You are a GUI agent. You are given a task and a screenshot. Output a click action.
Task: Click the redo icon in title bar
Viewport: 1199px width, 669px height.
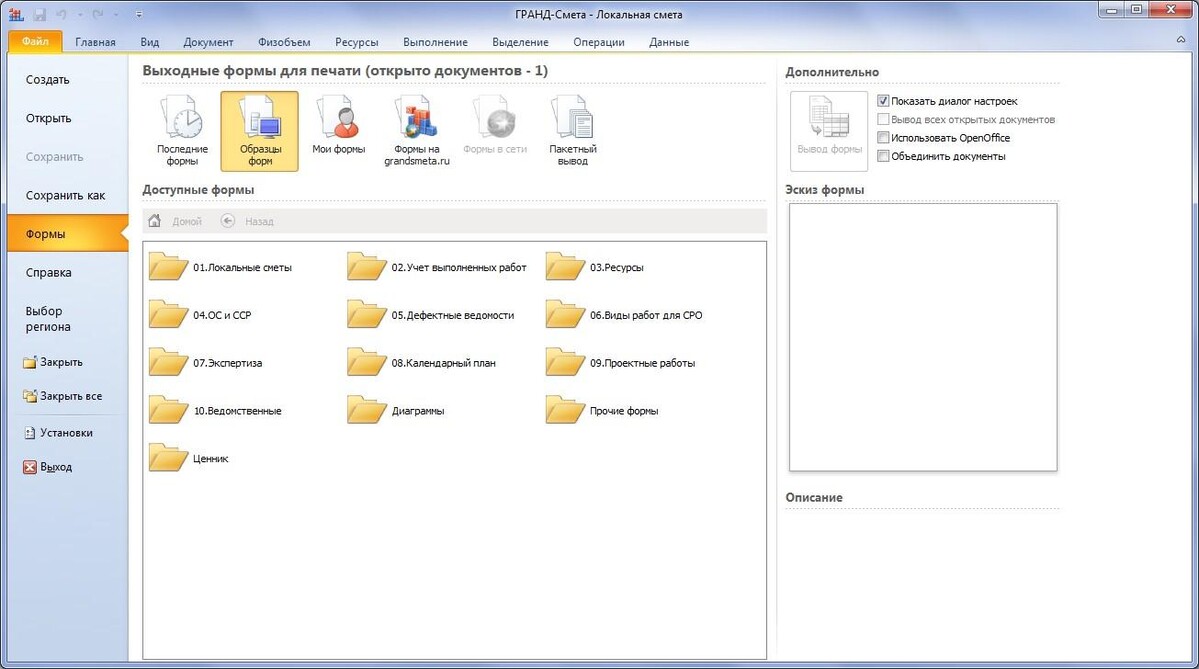tap(98, 15)
